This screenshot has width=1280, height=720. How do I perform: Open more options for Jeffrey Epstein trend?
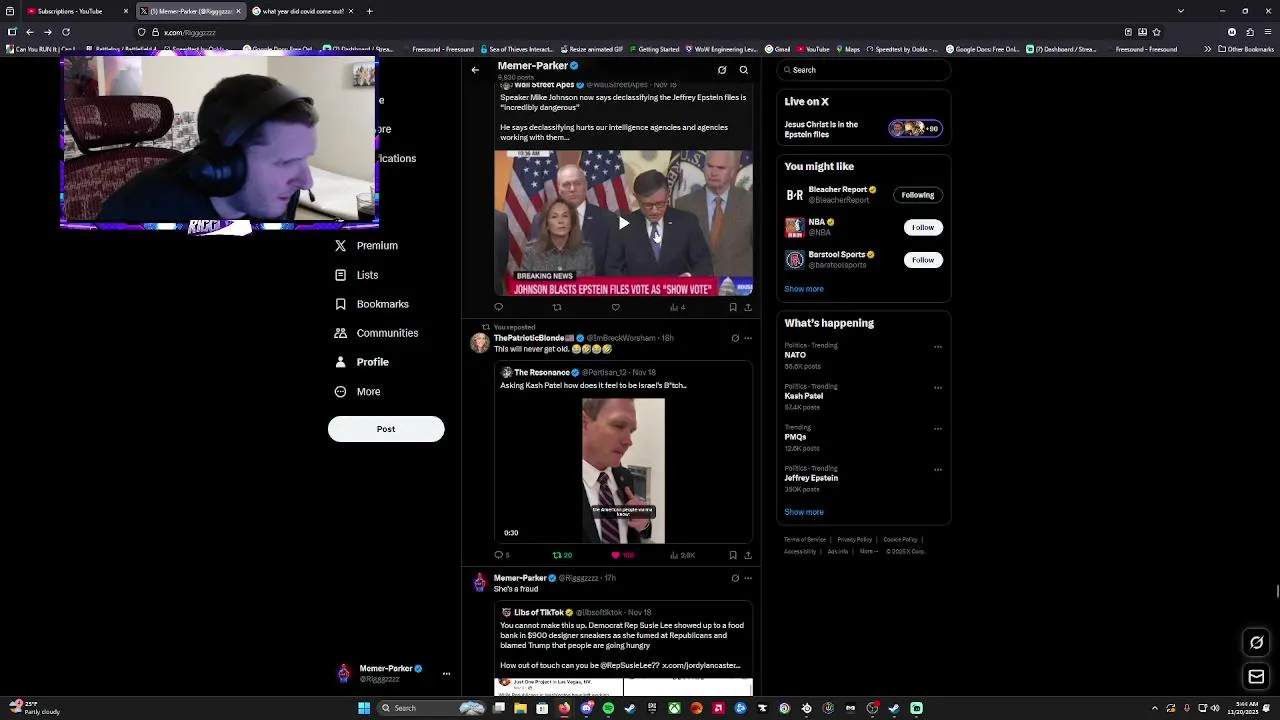(x=938, y=470)
